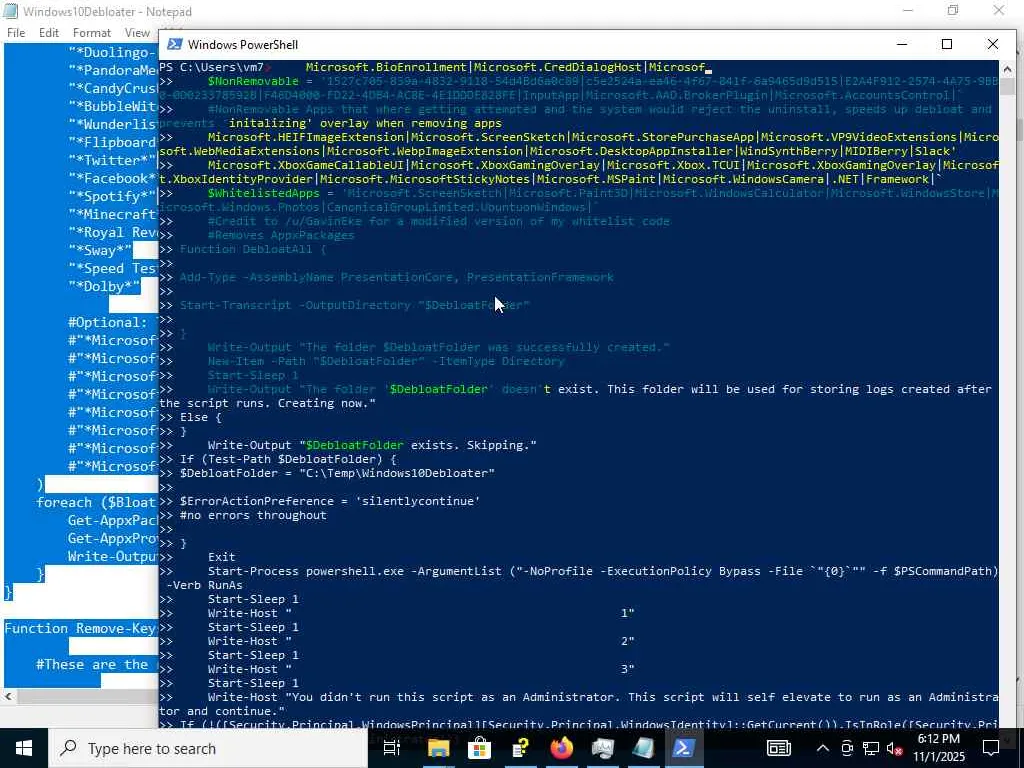Open the monitor icon taskbar app

602,748
